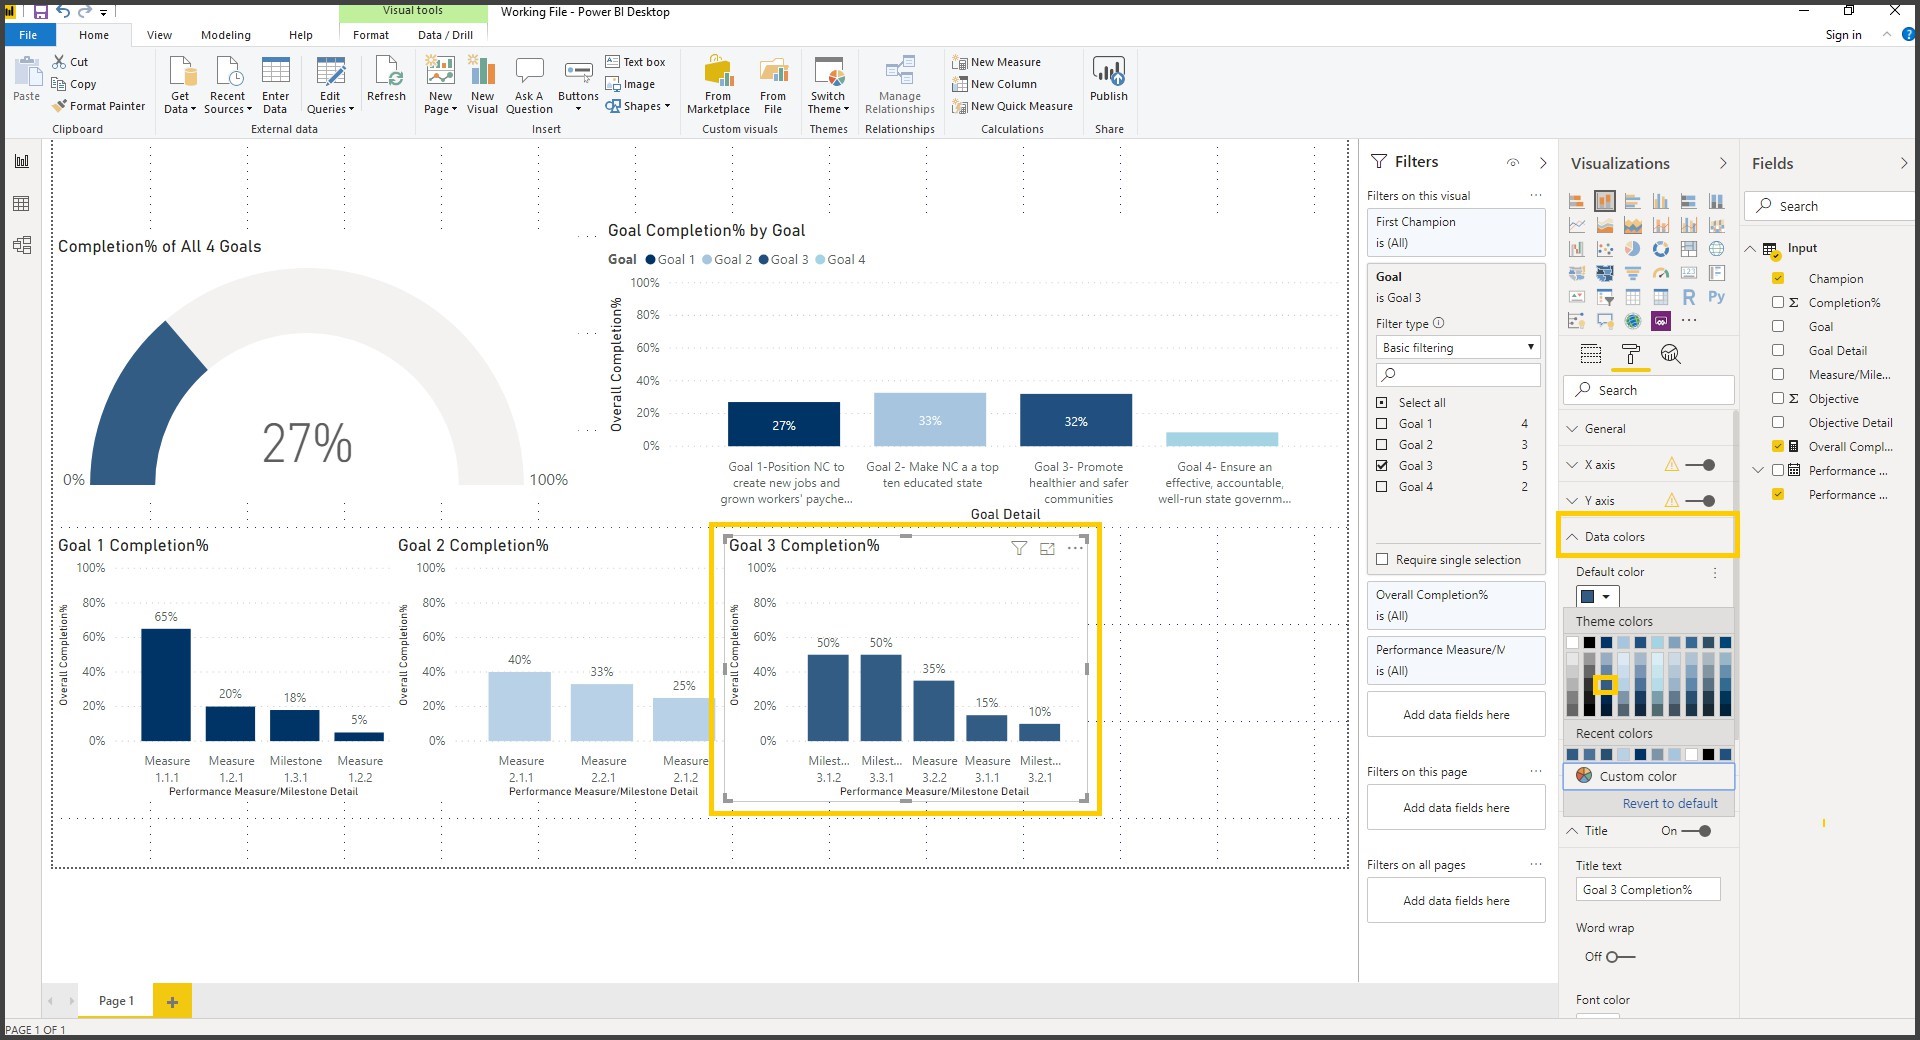Screen dimensions: 1920x1040
Task: Turn on Word wrap toggle
Action: 1620,957
